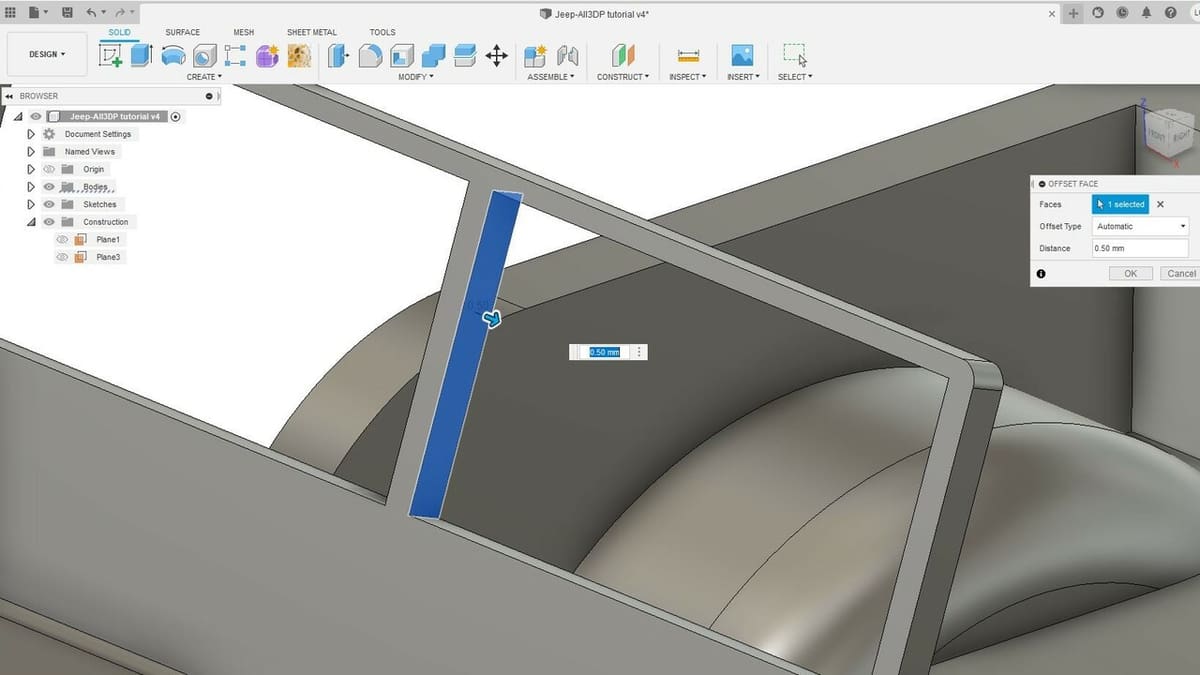Viewport: 1200px width, 675px height.
Task: Select the Shell tool
Action: tap(402, 55)
